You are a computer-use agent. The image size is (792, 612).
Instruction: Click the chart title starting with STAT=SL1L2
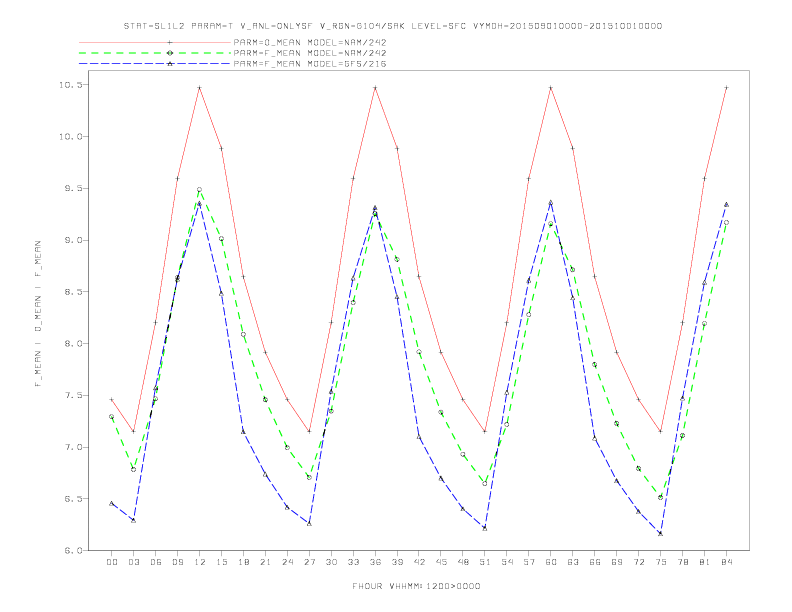[392, 26]
